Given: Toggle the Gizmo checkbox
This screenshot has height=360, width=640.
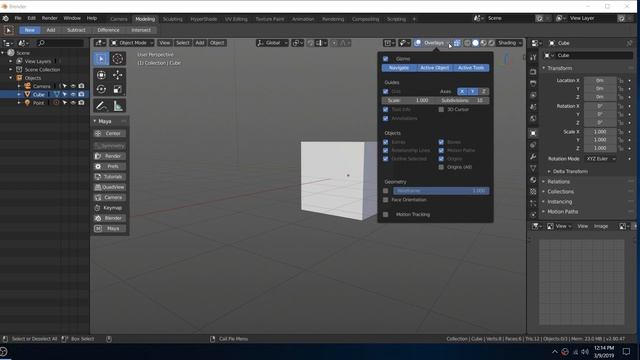Looking at the screenshot, I should [386, 59].
